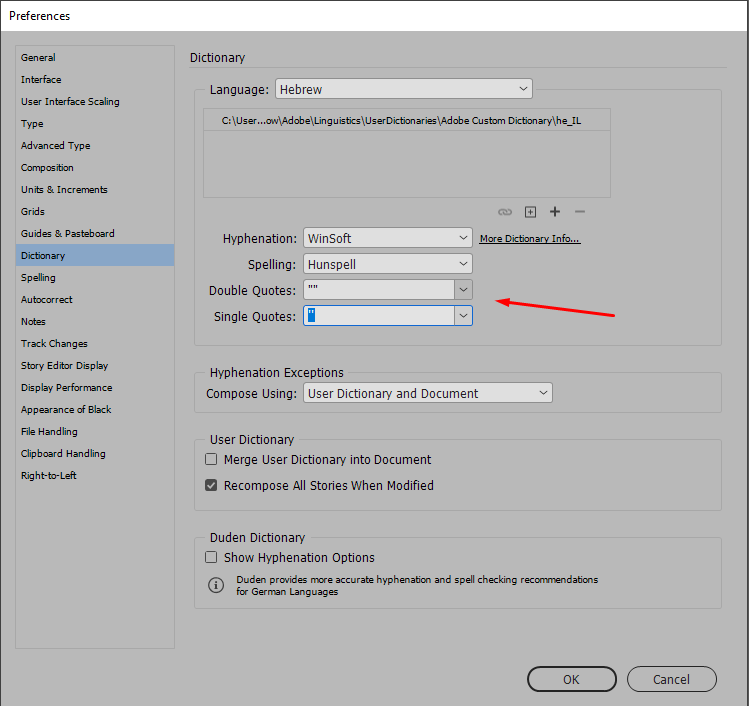Go to Grids preferences
Image resolution: width=749 pixels, height=706 pixels.
[x=95, y=211]
